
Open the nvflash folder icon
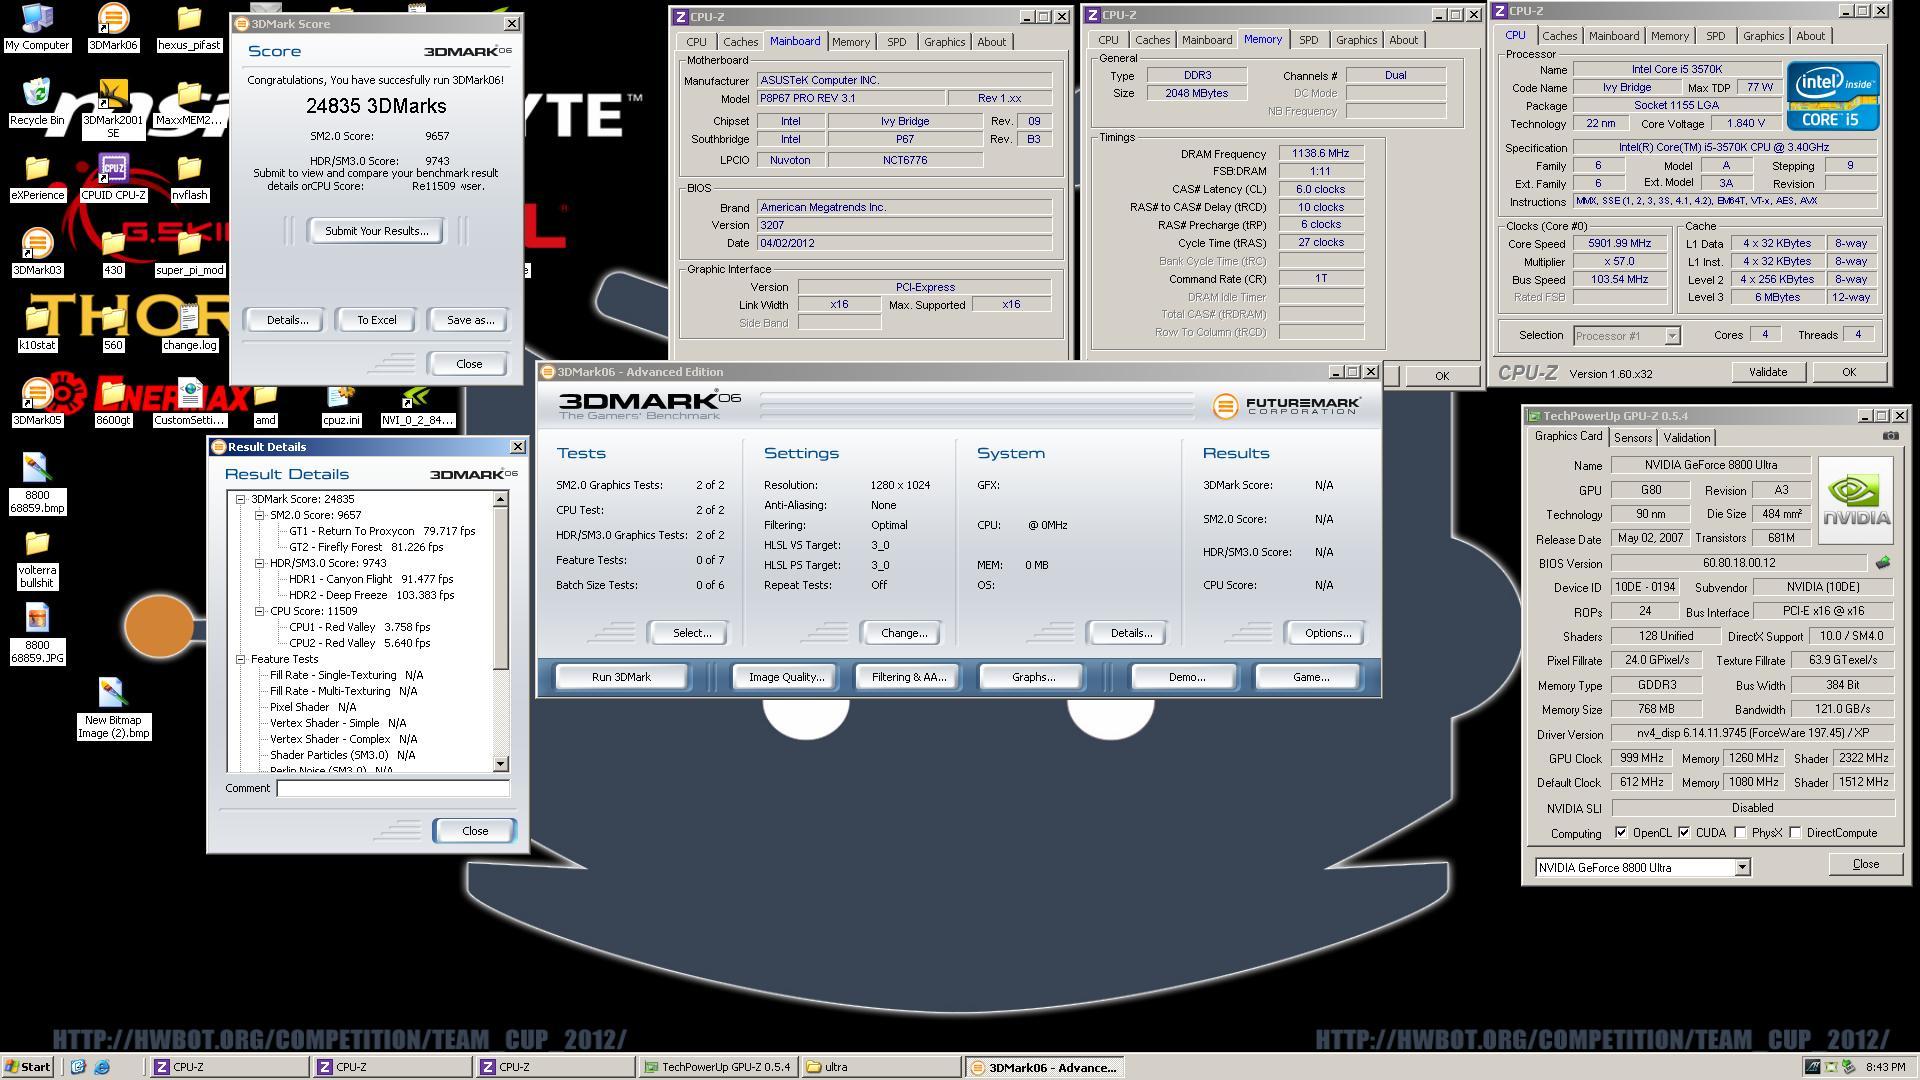pyautogui.click(x=189, y=176)
